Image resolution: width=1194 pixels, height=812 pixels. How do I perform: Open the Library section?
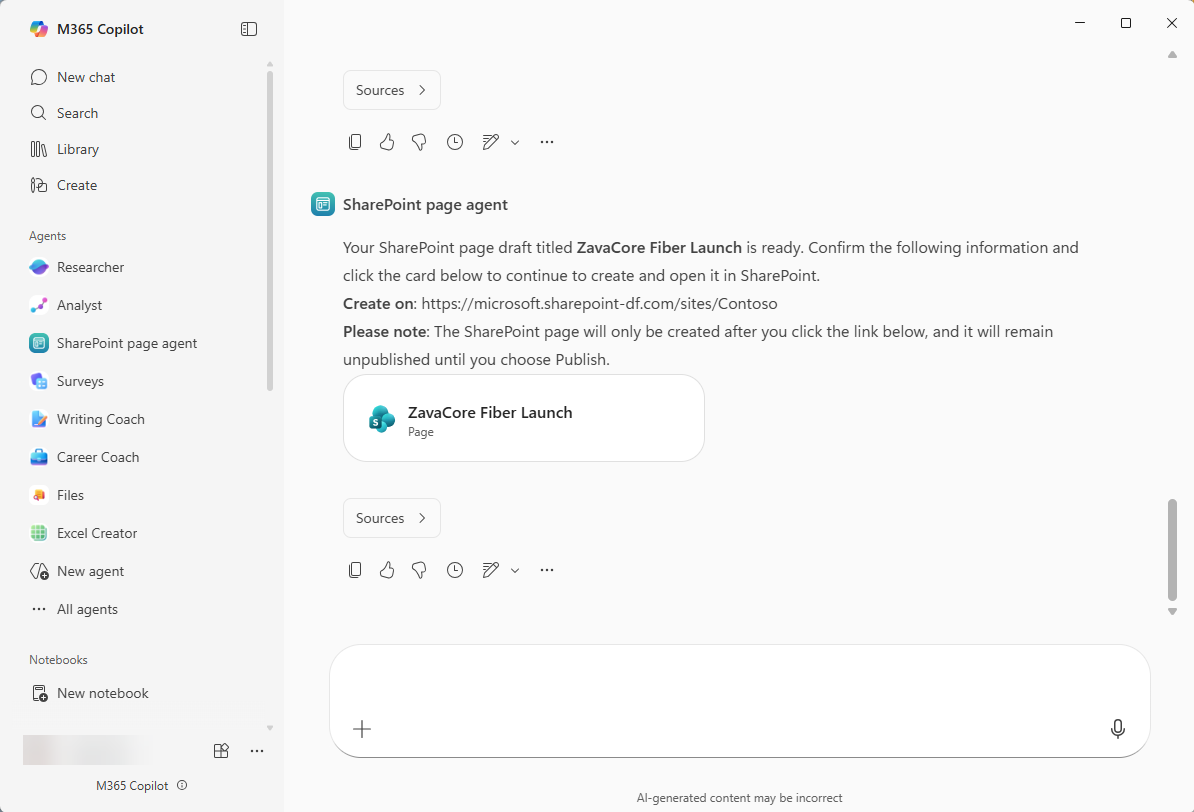coord(77,149)
